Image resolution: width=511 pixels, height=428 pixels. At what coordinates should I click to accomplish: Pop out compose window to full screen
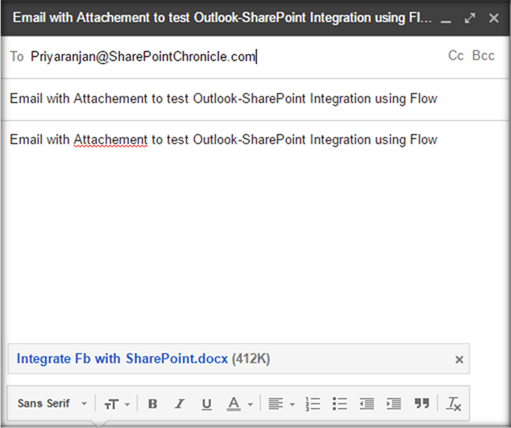tap(470, 18)
